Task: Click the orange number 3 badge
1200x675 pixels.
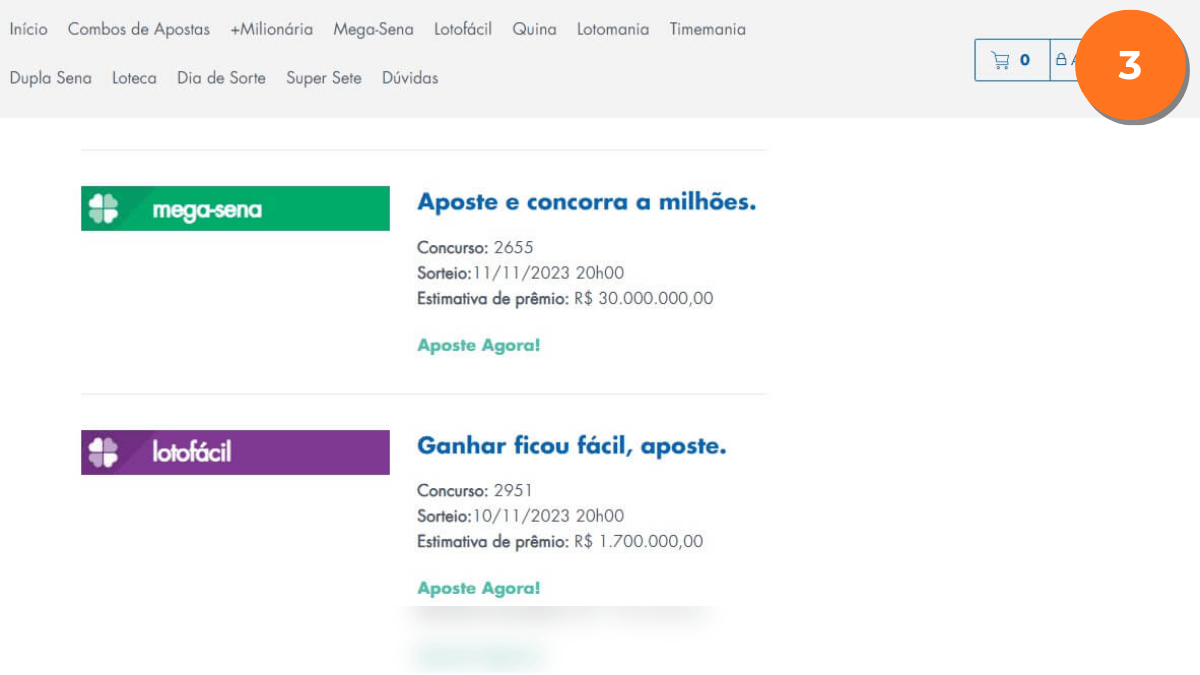Action: pyautogui.click(x=1130, y=67)
